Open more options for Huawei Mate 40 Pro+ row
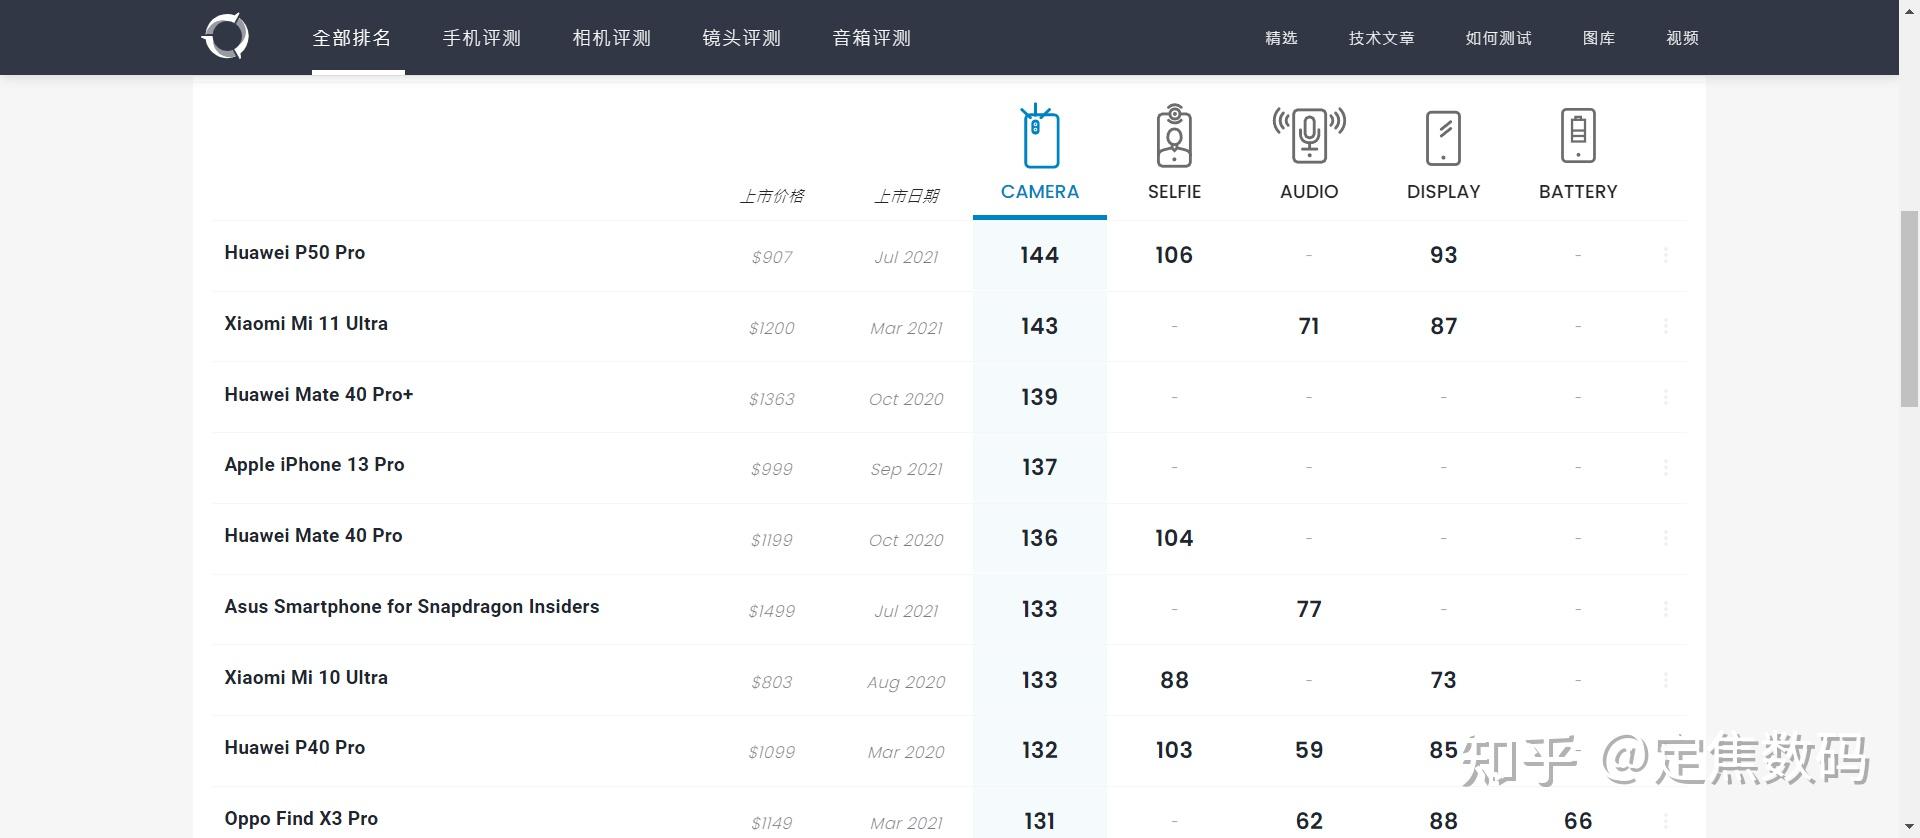1920x838 pixels. pos(1665,397)
